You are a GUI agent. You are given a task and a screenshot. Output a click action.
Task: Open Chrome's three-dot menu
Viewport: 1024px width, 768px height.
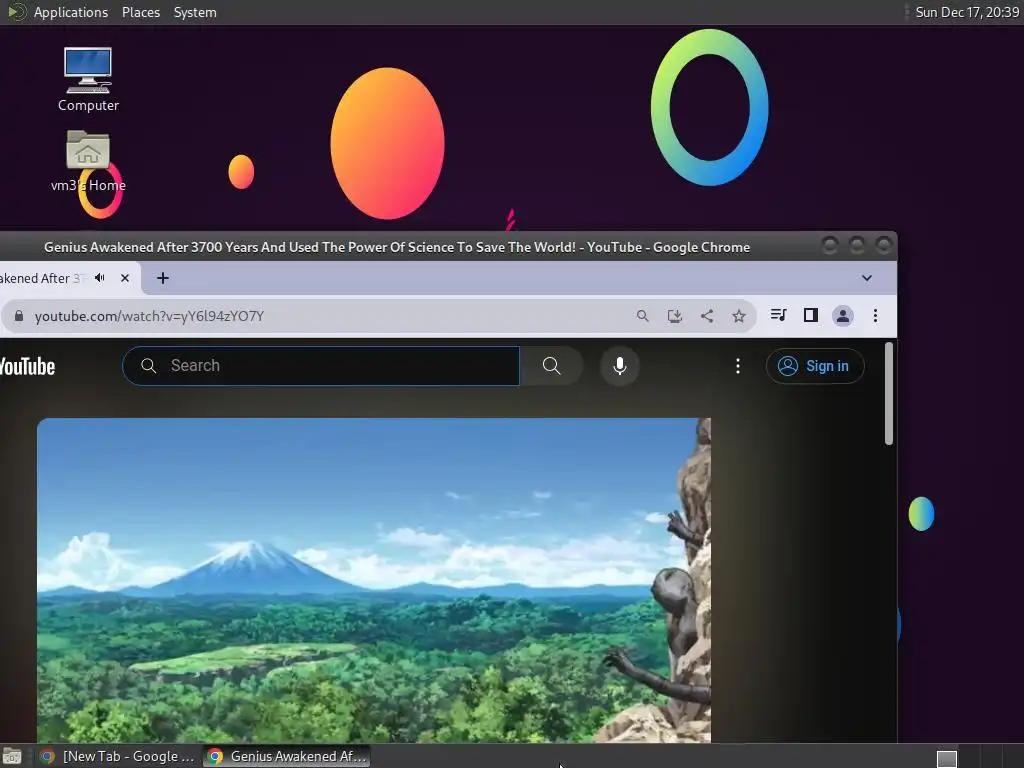[875, 316]
